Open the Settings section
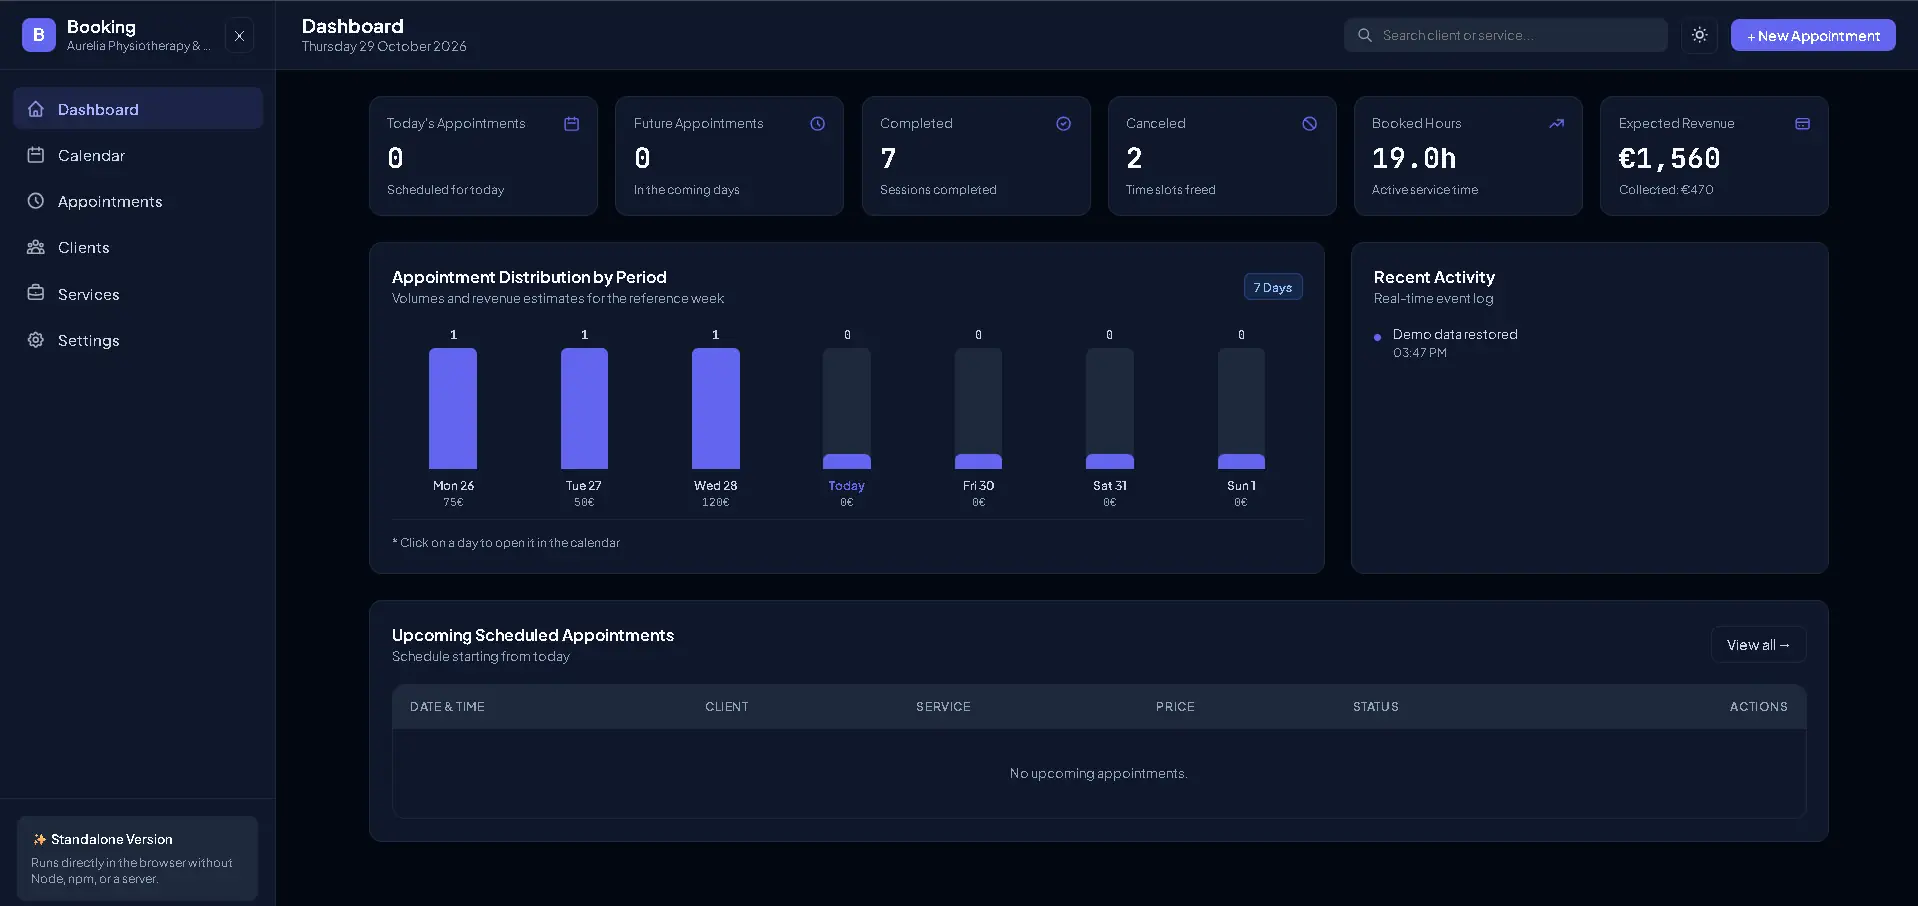 pos(138,340)
